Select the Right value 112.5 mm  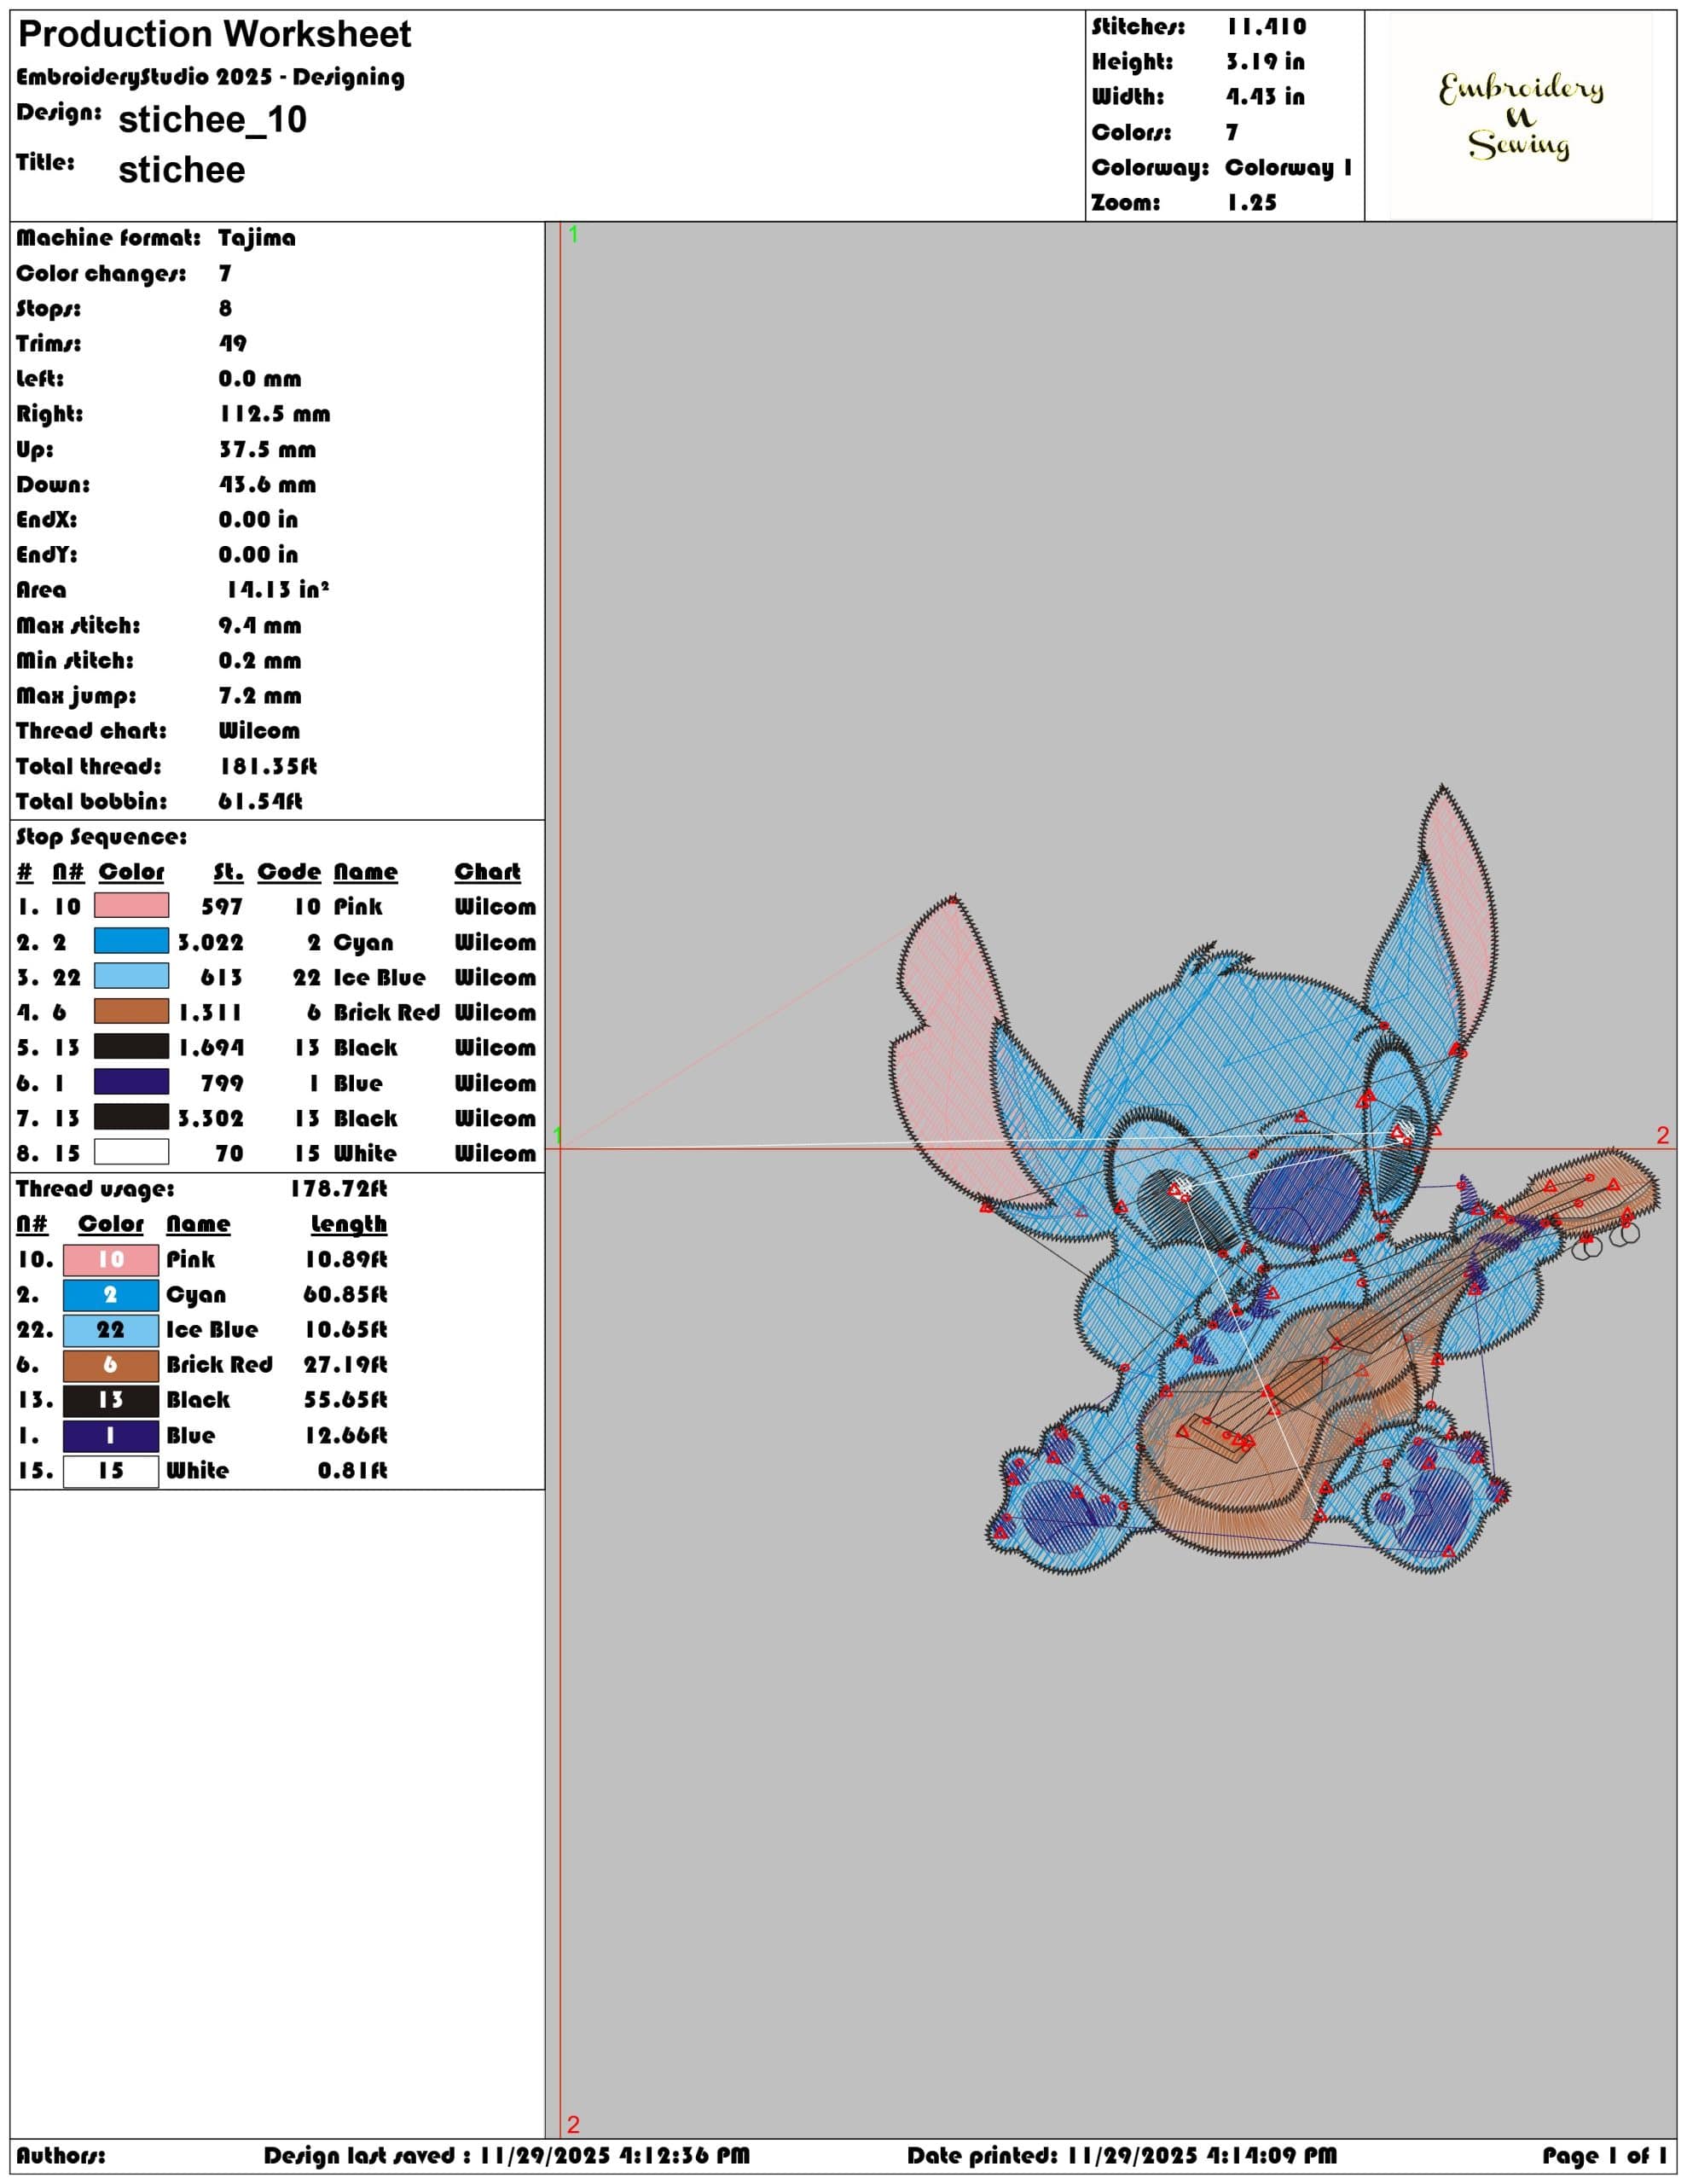pos(274,414)
